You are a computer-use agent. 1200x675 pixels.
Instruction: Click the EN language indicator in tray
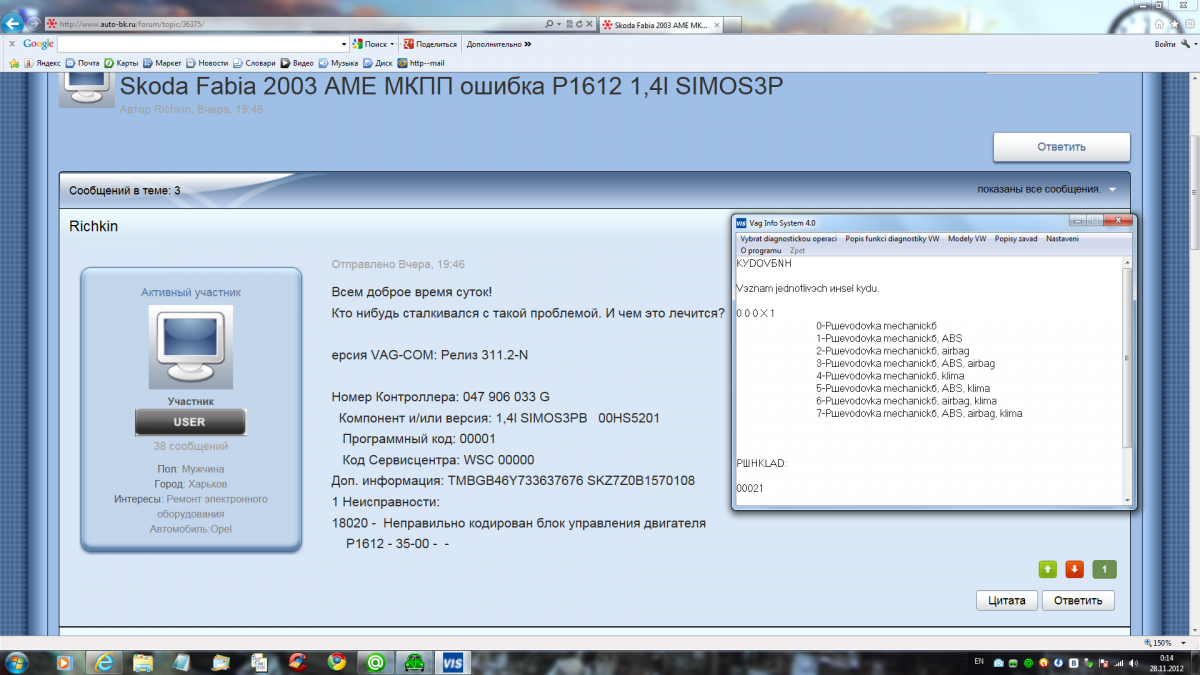coord(980,662)
